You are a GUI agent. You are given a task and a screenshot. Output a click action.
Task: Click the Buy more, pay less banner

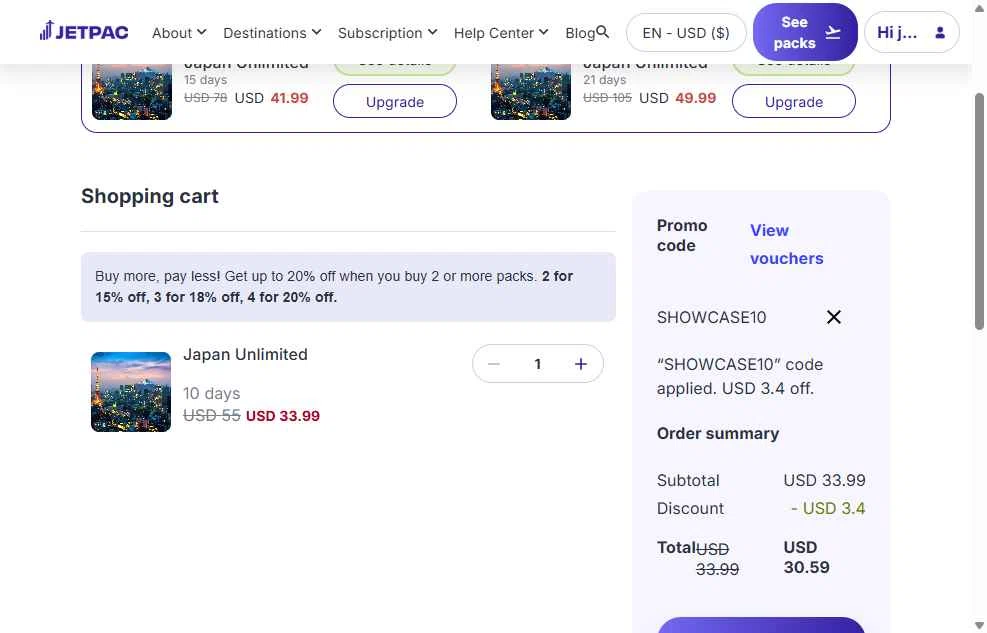click(x=348, y=287)
